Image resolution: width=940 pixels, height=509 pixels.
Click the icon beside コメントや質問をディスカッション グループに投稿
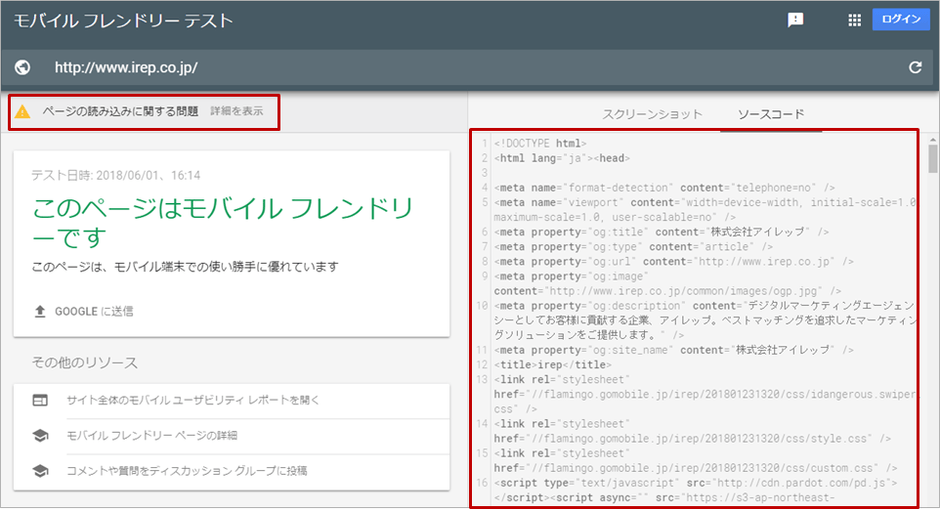click(x=40, y=470)
